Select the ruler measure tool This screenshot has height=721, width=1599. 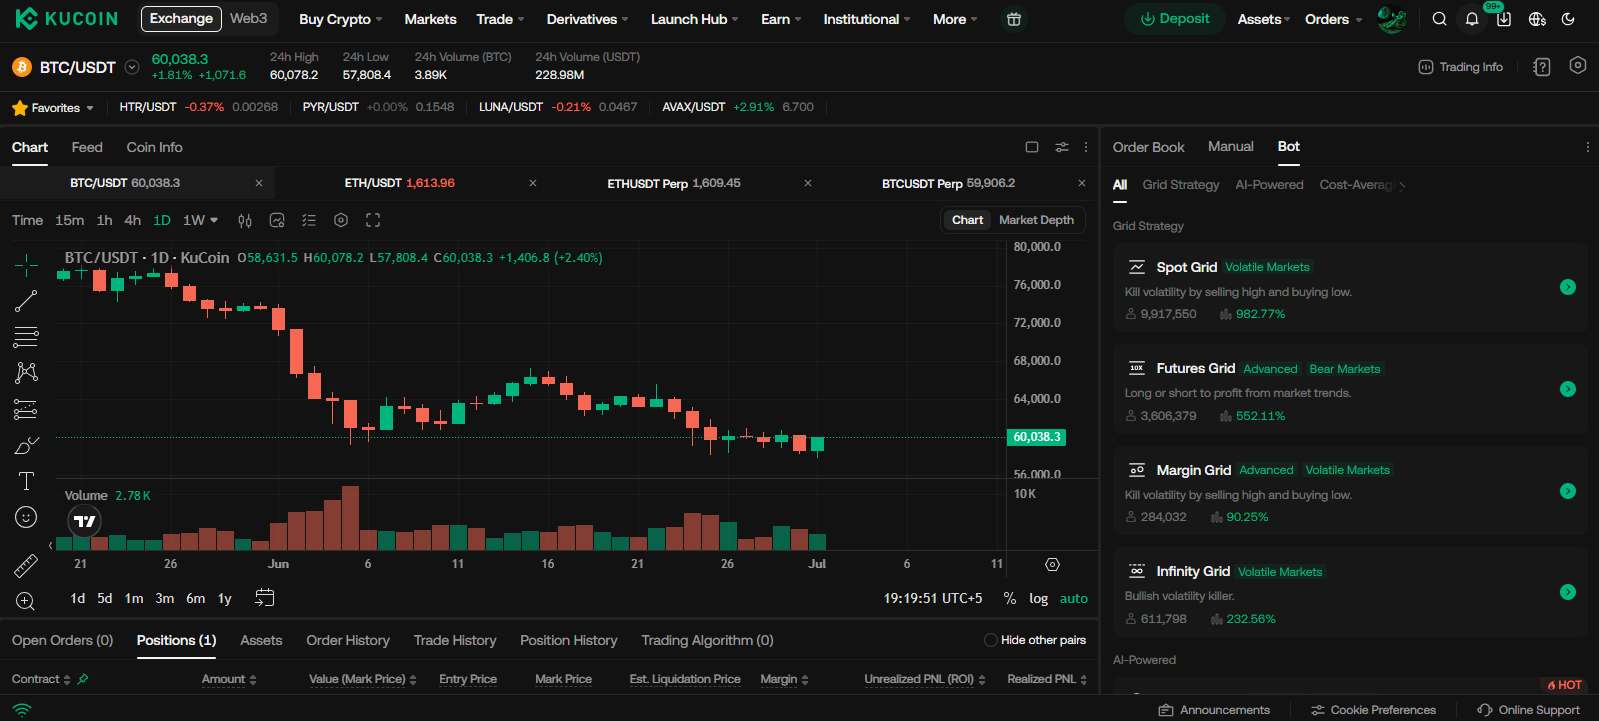pos(26,566)
